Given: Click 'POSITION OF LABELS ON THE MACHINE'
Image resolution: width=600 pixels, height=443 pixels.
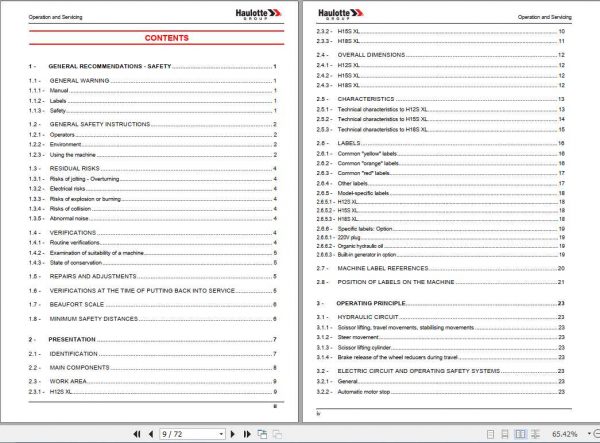Looking at the screenshot, I should [x=396, y=282].
